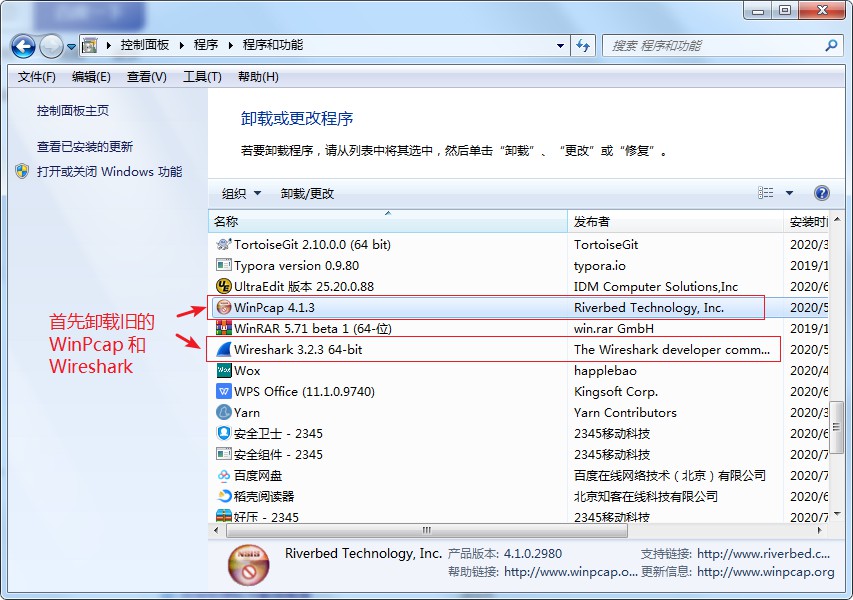Click the http://www.winpcap.org update link text

coord(765,572)
